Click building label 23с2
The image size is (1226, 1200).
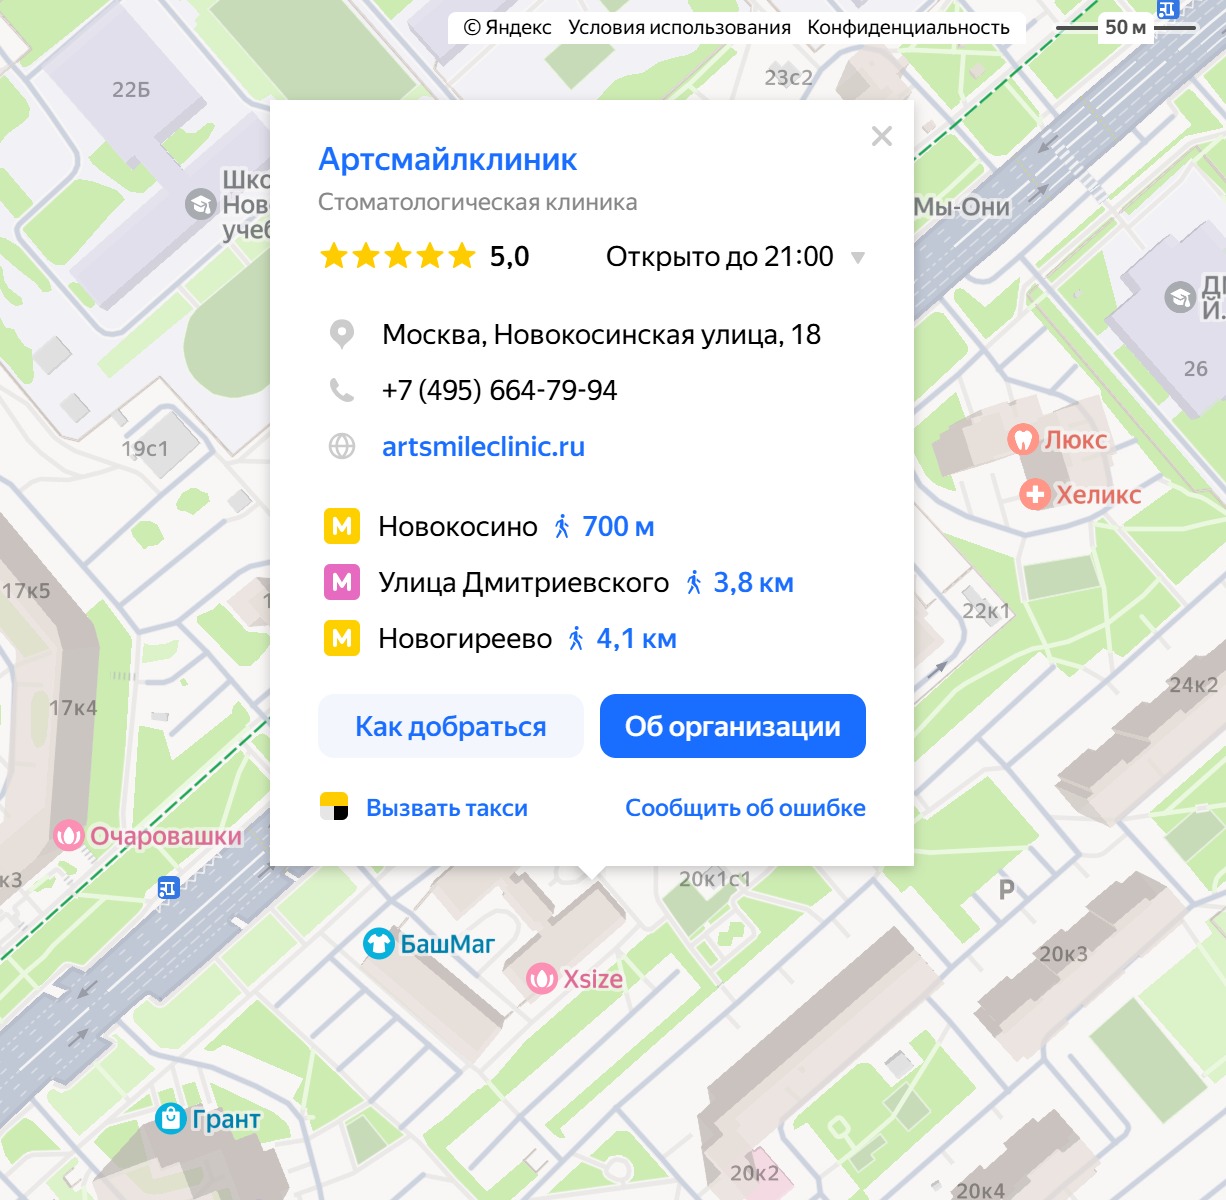pos(789,77)
